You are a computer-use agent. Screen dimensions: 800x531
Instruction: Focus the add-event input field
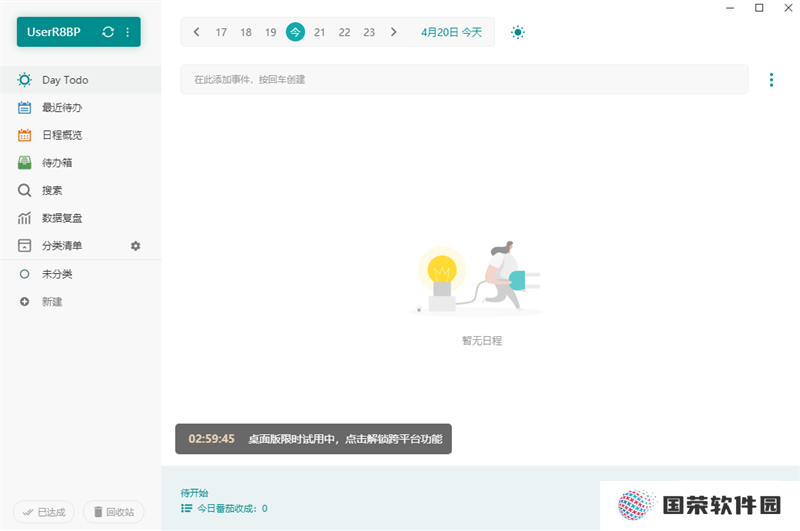464,80
